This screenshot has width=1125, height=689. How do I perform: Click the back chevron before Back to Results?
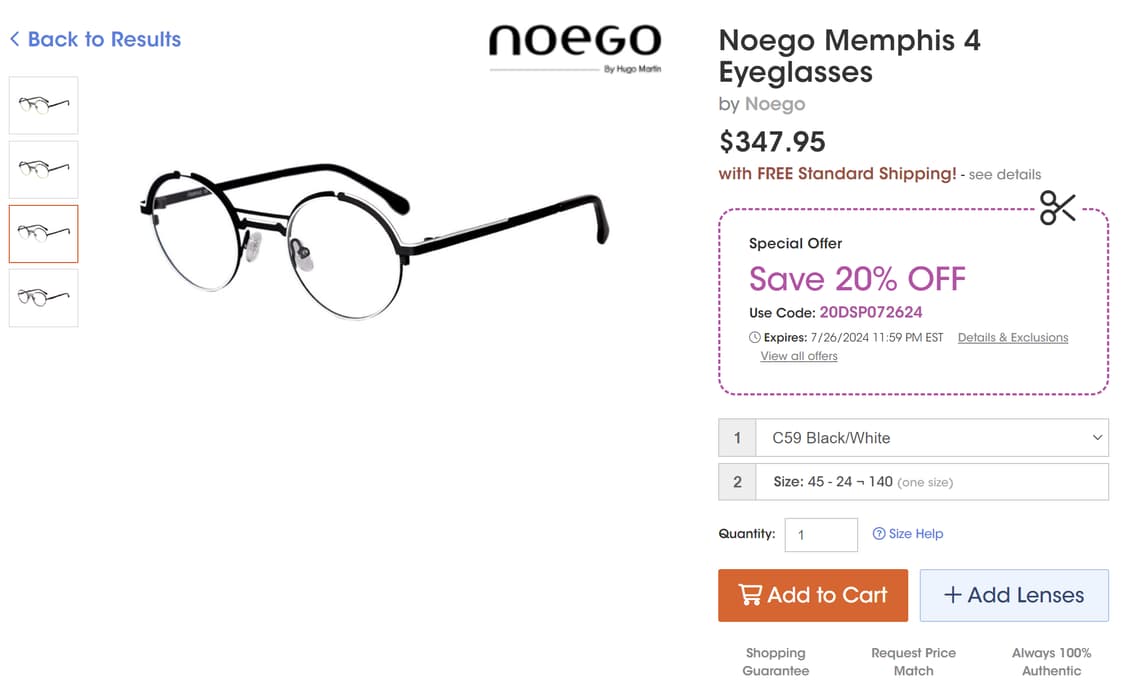pos(14,38)
